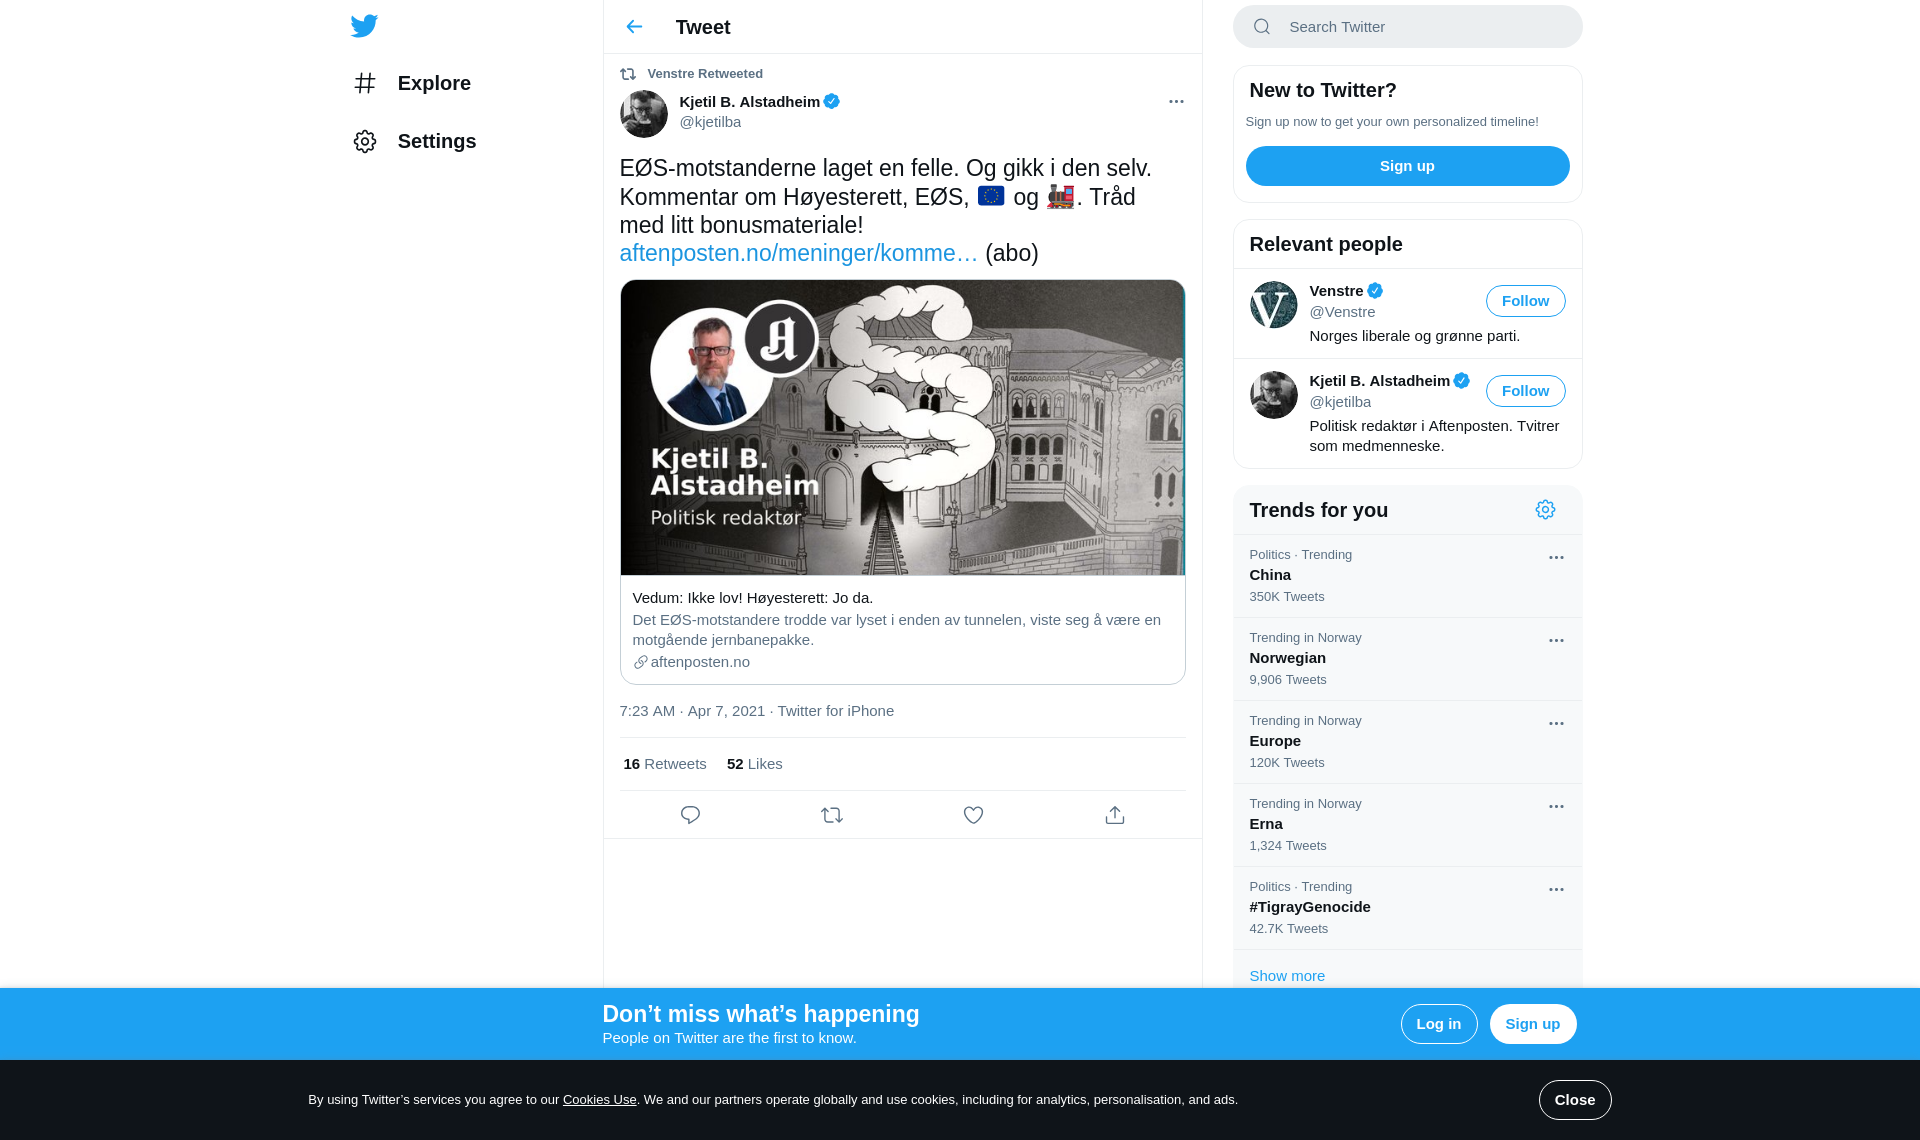
Task: Open the #TigrayGenocide trend
Action: tap(1407, 908)
